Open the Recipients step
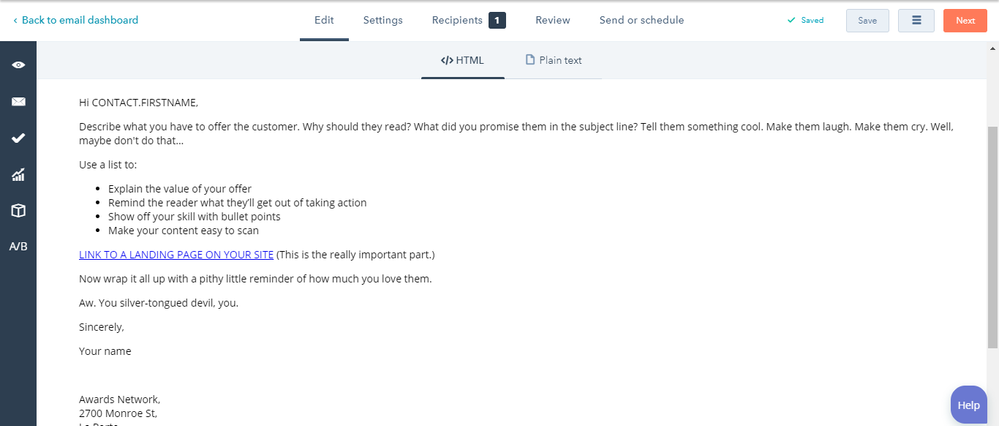999x426 pixels. pos(457,20)
